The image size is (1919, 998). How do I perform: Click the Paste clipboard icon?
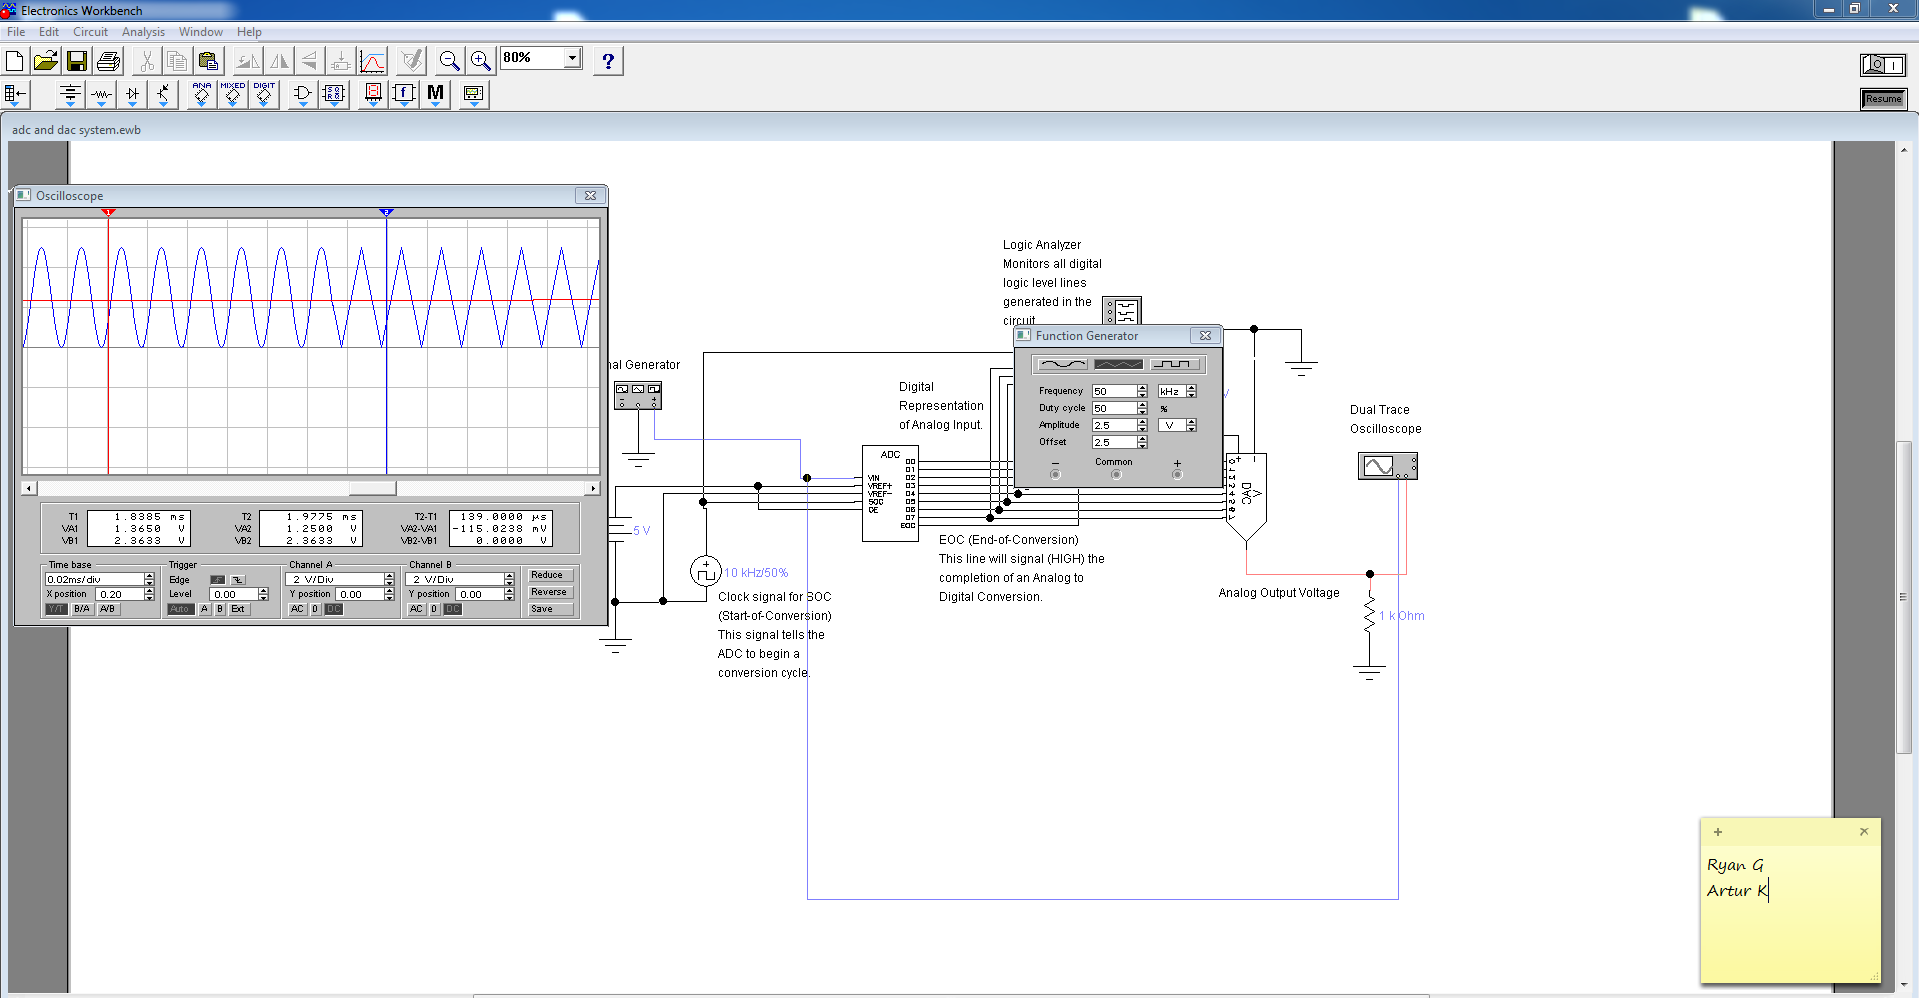[208, 61]
